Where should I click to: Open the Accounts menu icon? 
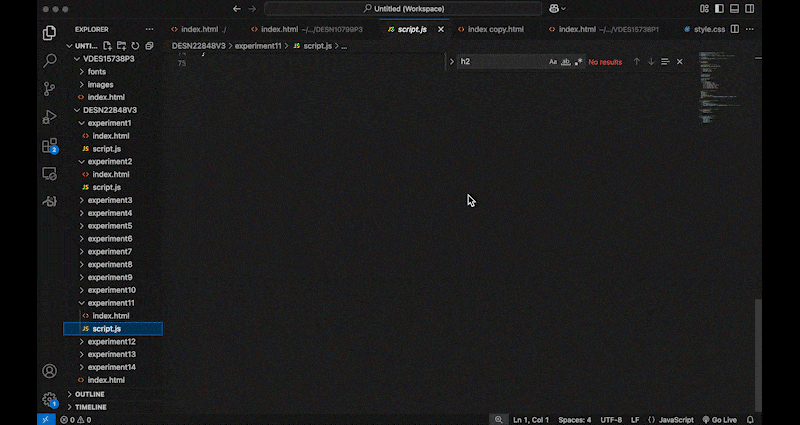click(49, 371)
